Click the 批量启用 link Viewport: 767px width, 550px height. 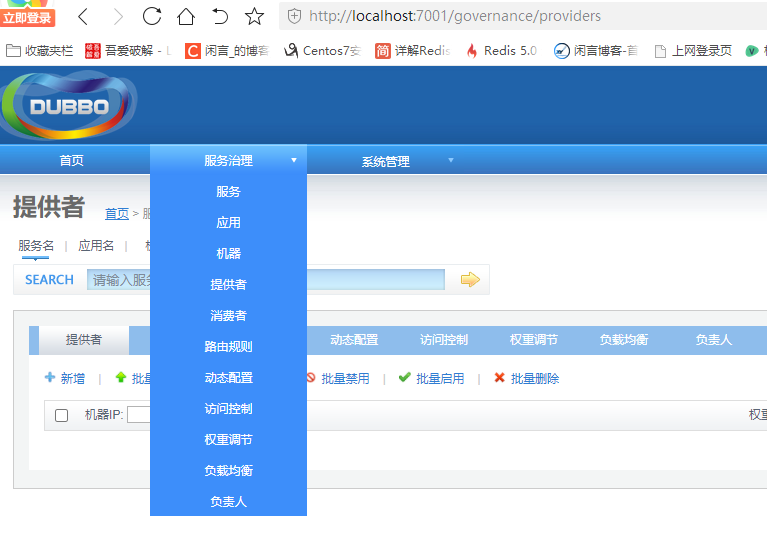tap(440, 378)
